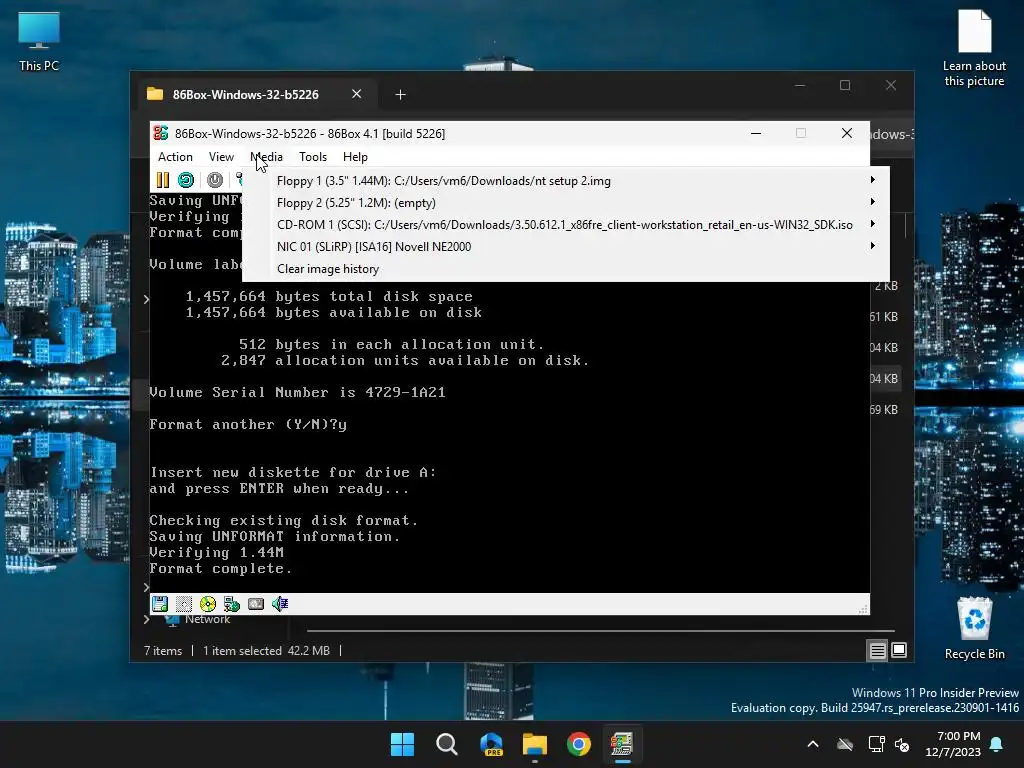Click the muted volume tray icon
The image size is (1024, 768).
point(902,744)
